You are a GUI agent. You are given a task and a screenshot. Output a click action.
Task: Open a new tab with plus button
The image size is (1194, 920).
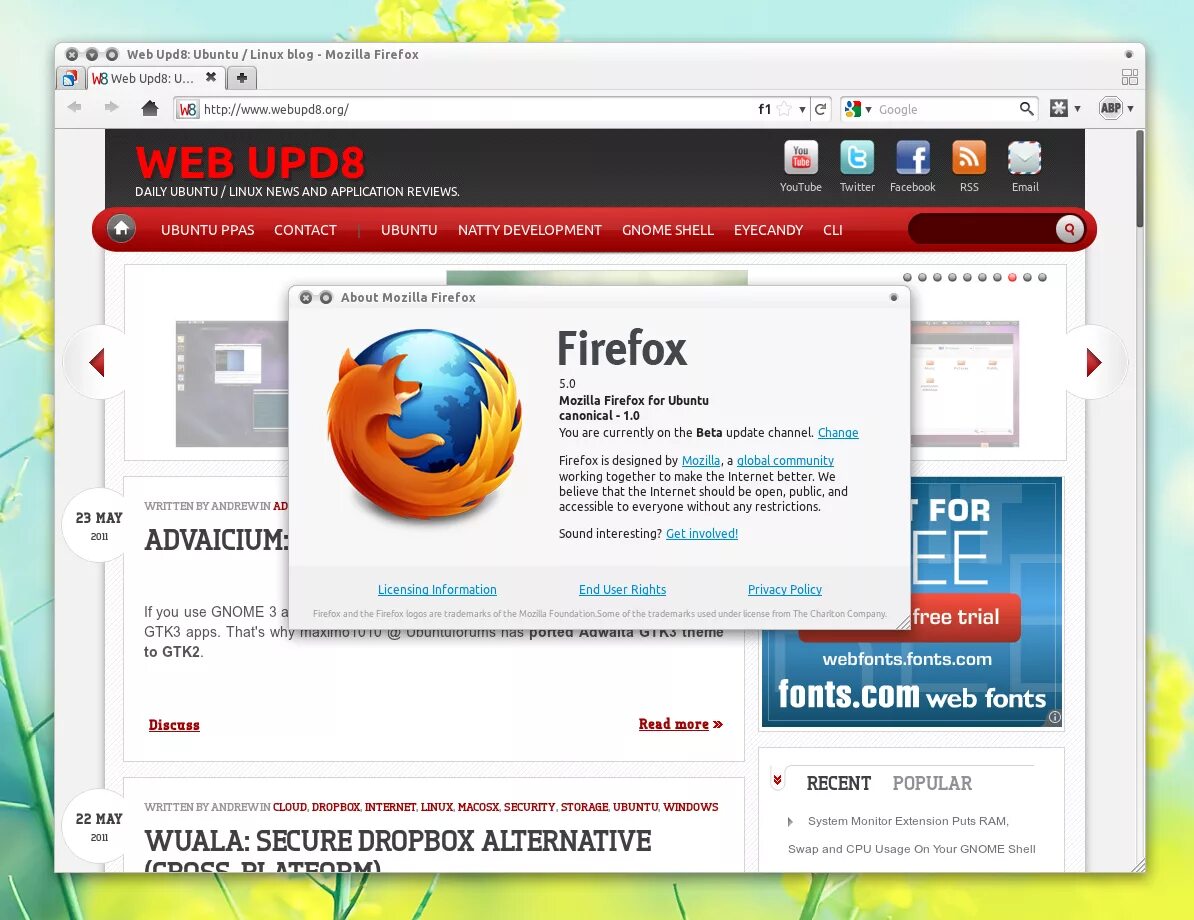(241, 78)
